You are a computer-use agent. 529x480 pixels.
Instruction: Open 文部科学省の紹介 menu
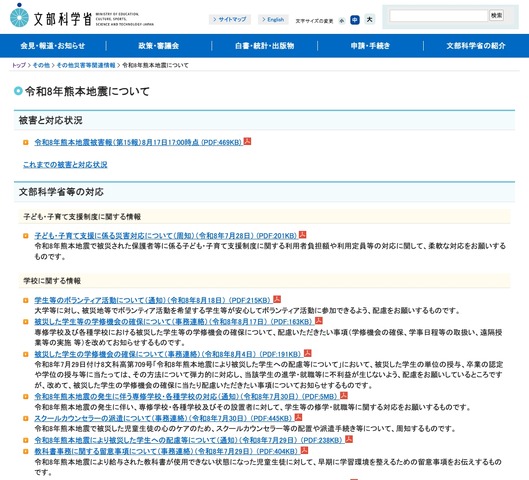point(476,46)
